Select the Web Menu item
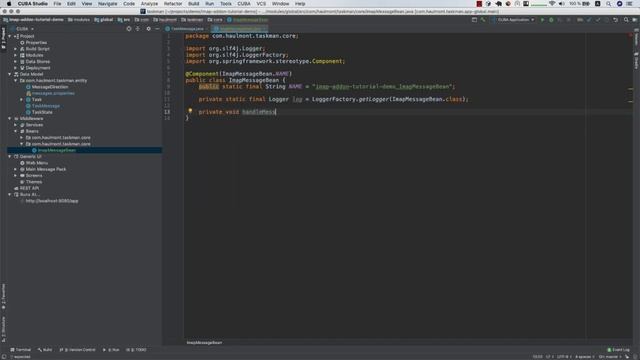 (x=37, y=163)
